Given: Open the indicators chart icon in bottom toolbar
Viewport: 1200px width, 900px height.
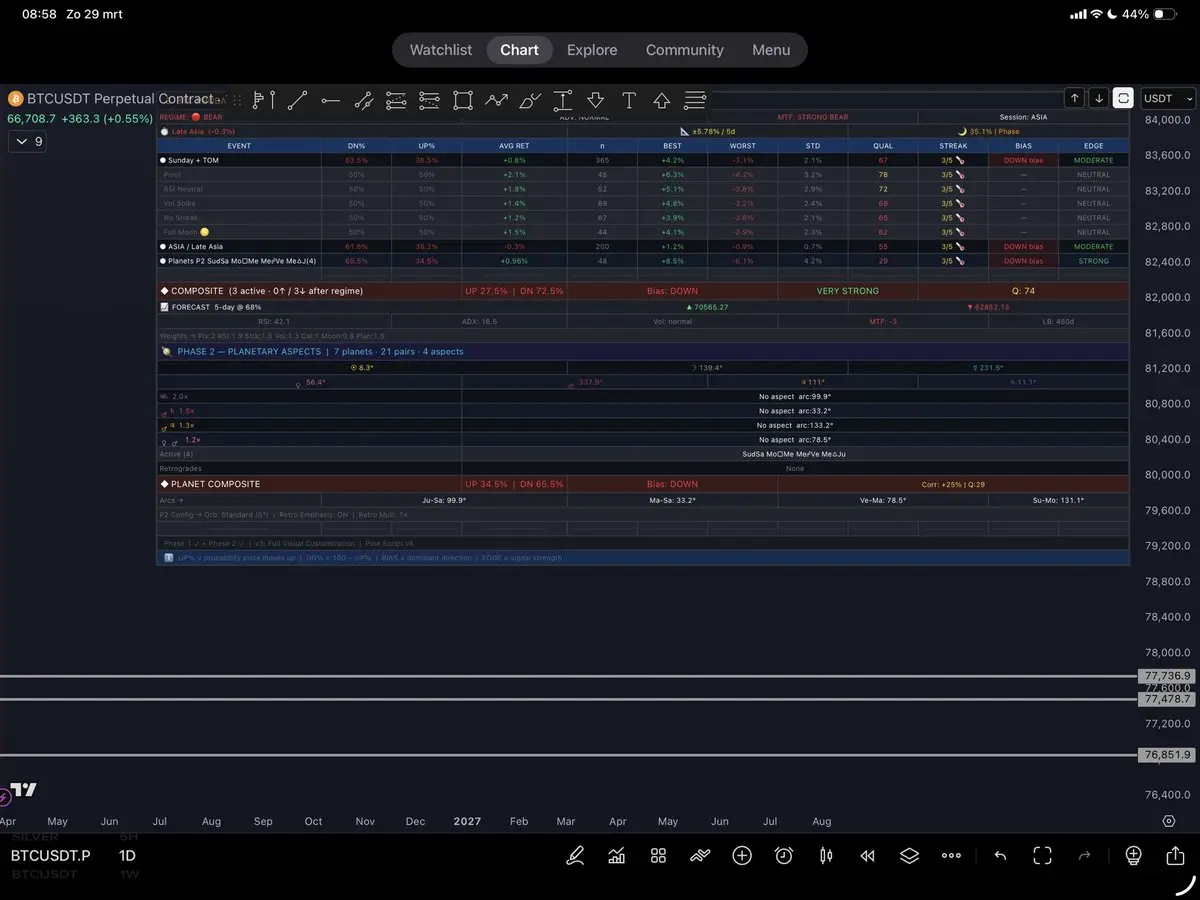Looking at the screenshot, I should [617, 856].
